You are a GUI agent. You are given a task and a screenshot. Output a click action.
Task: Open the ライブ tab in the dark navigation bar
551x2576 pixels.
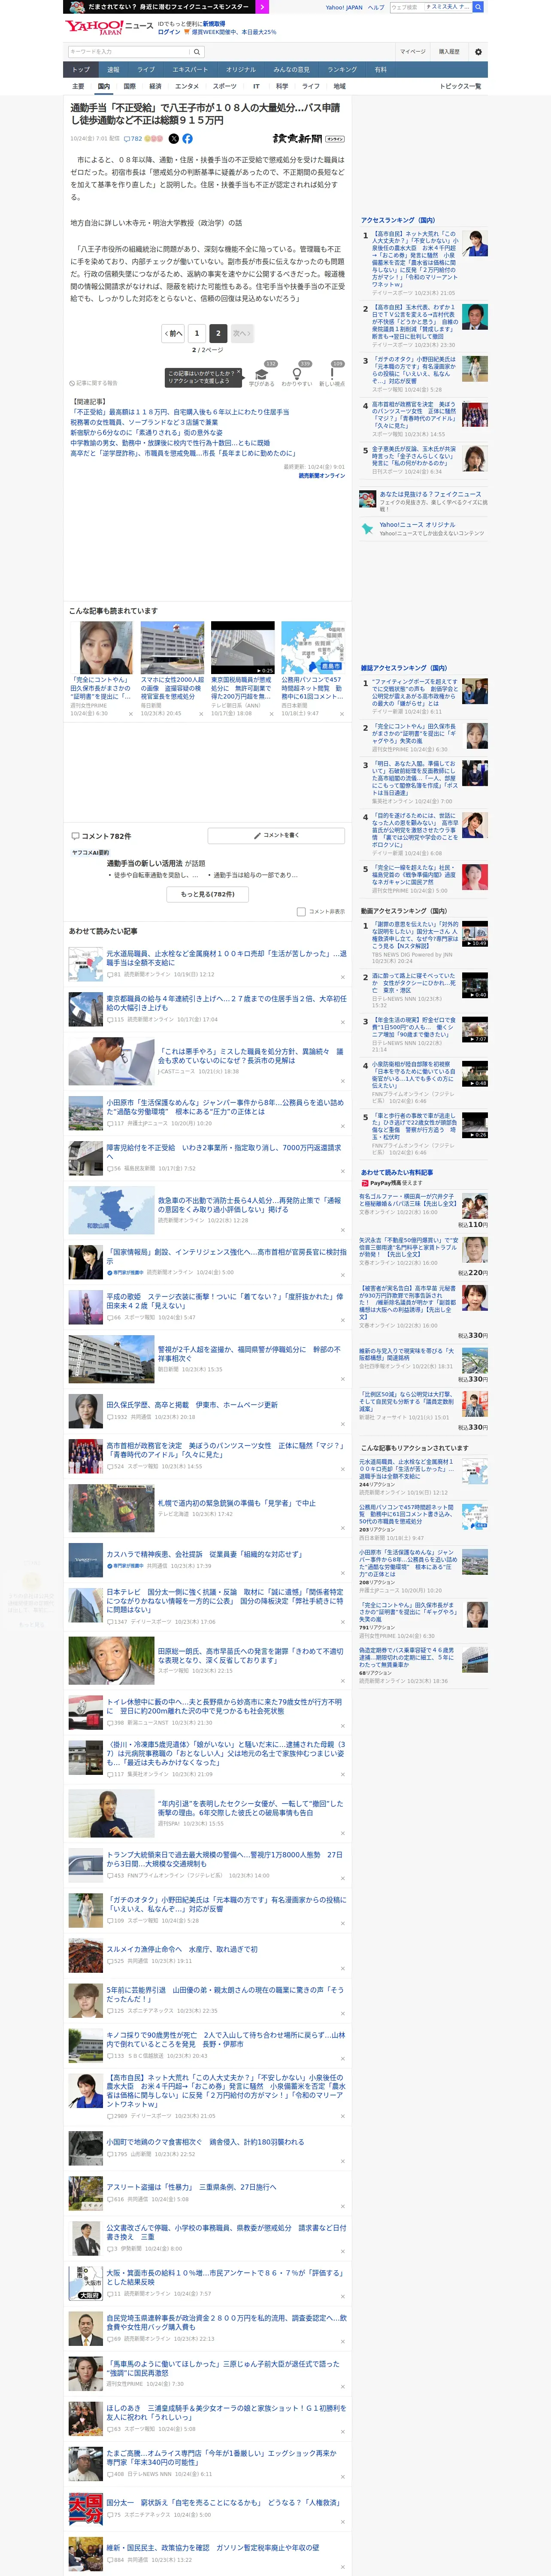(x=146, y=70)
